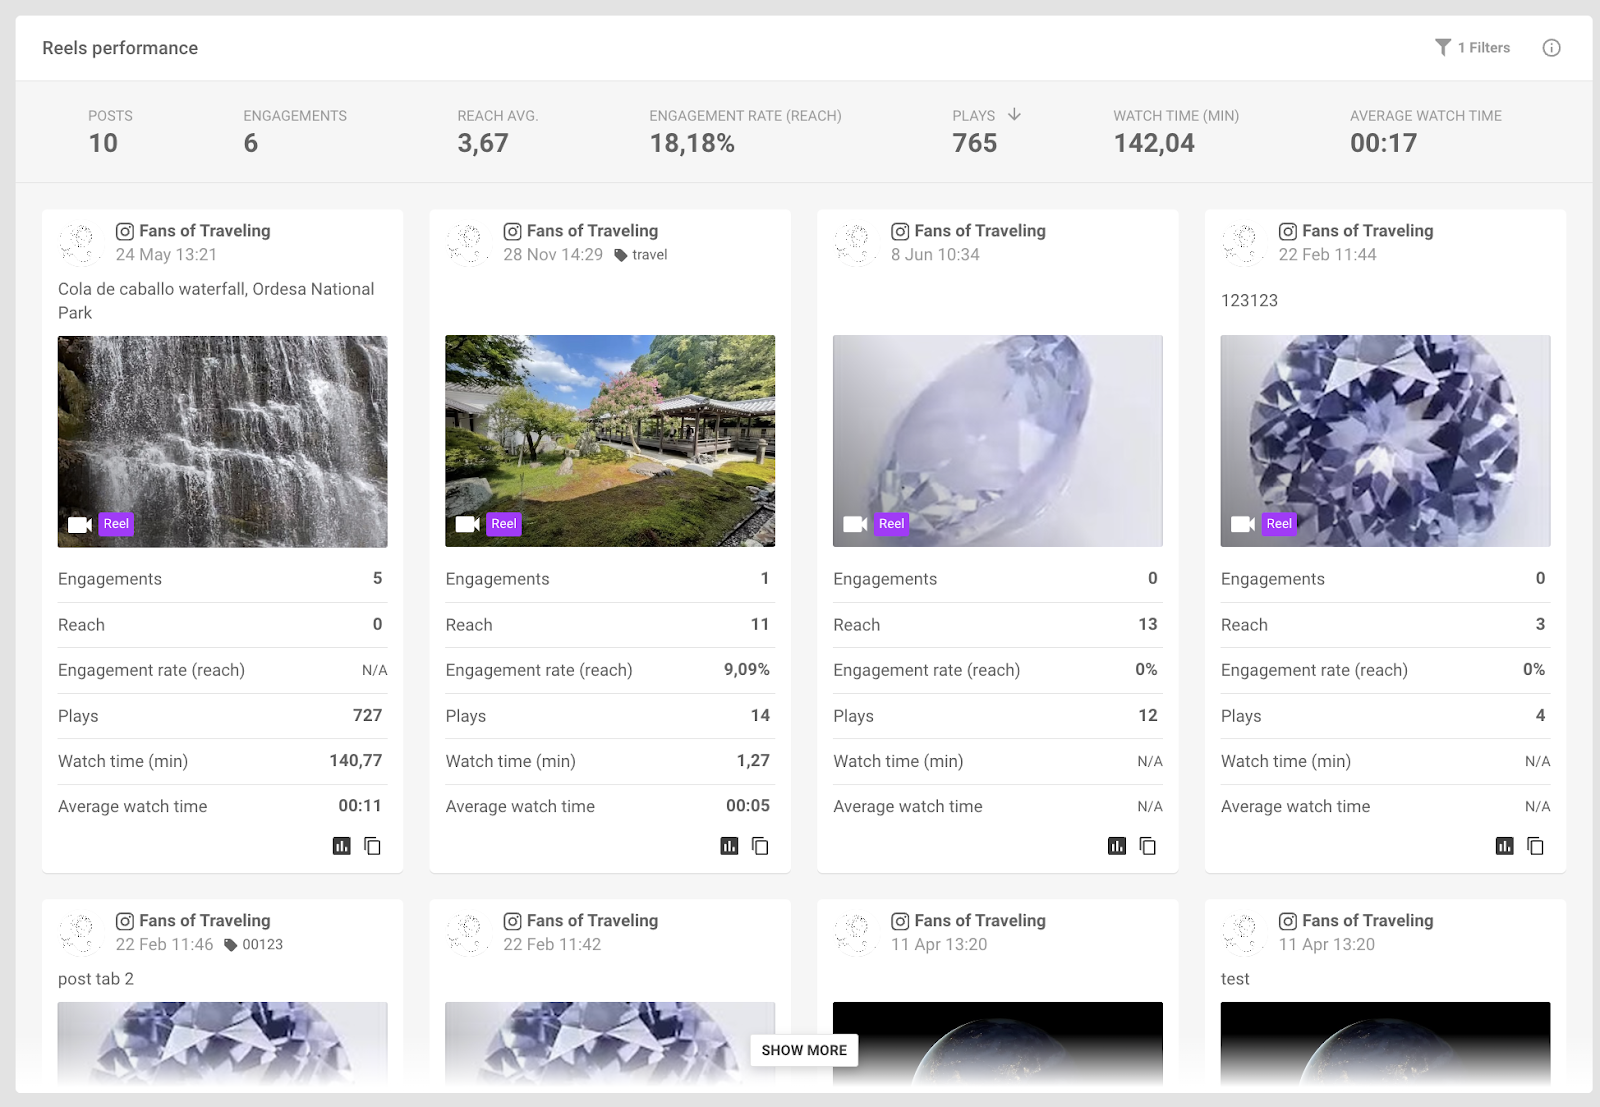Click Instagram icon on 22 Feb 11:44 post

[1288, 231]
